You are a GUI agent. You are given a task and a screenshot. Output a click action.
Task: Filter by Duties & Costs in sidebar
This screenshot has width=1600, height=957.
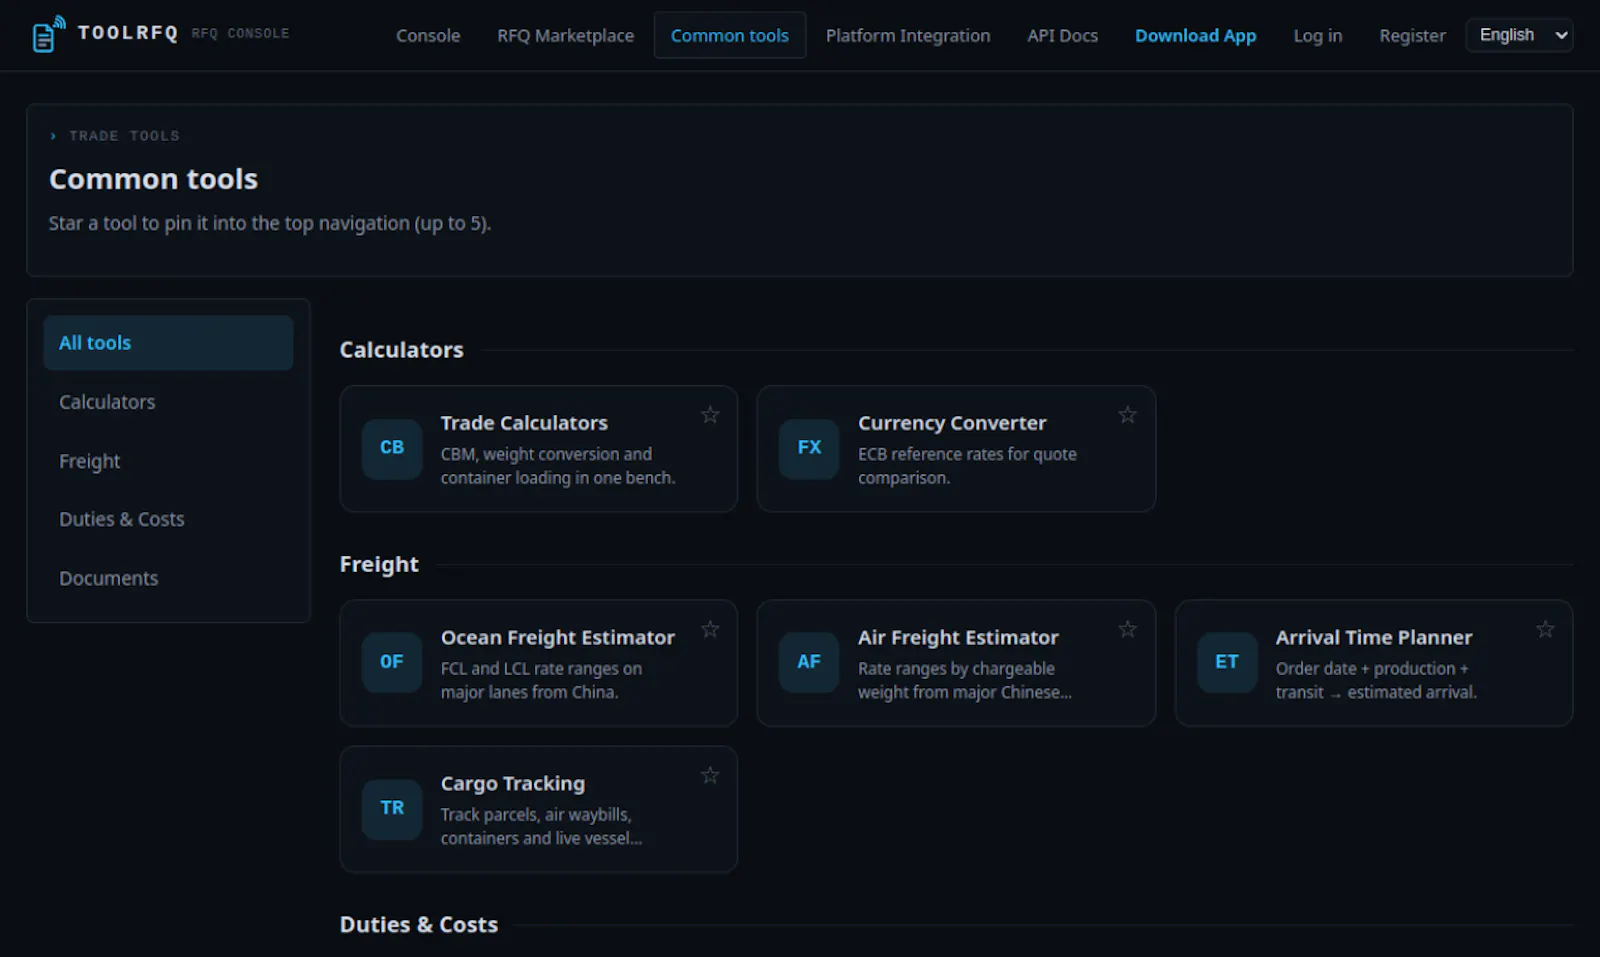(168, 519)
